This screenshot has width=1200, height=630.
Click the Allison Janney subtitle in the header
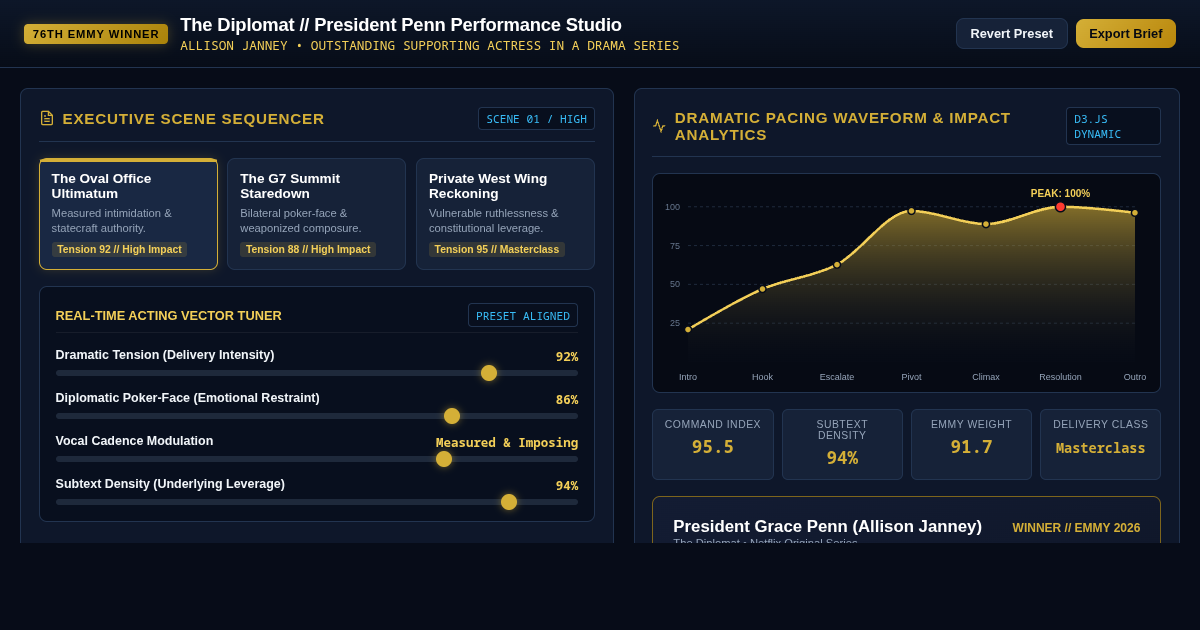pyautogui.click(x=430, y=46)
